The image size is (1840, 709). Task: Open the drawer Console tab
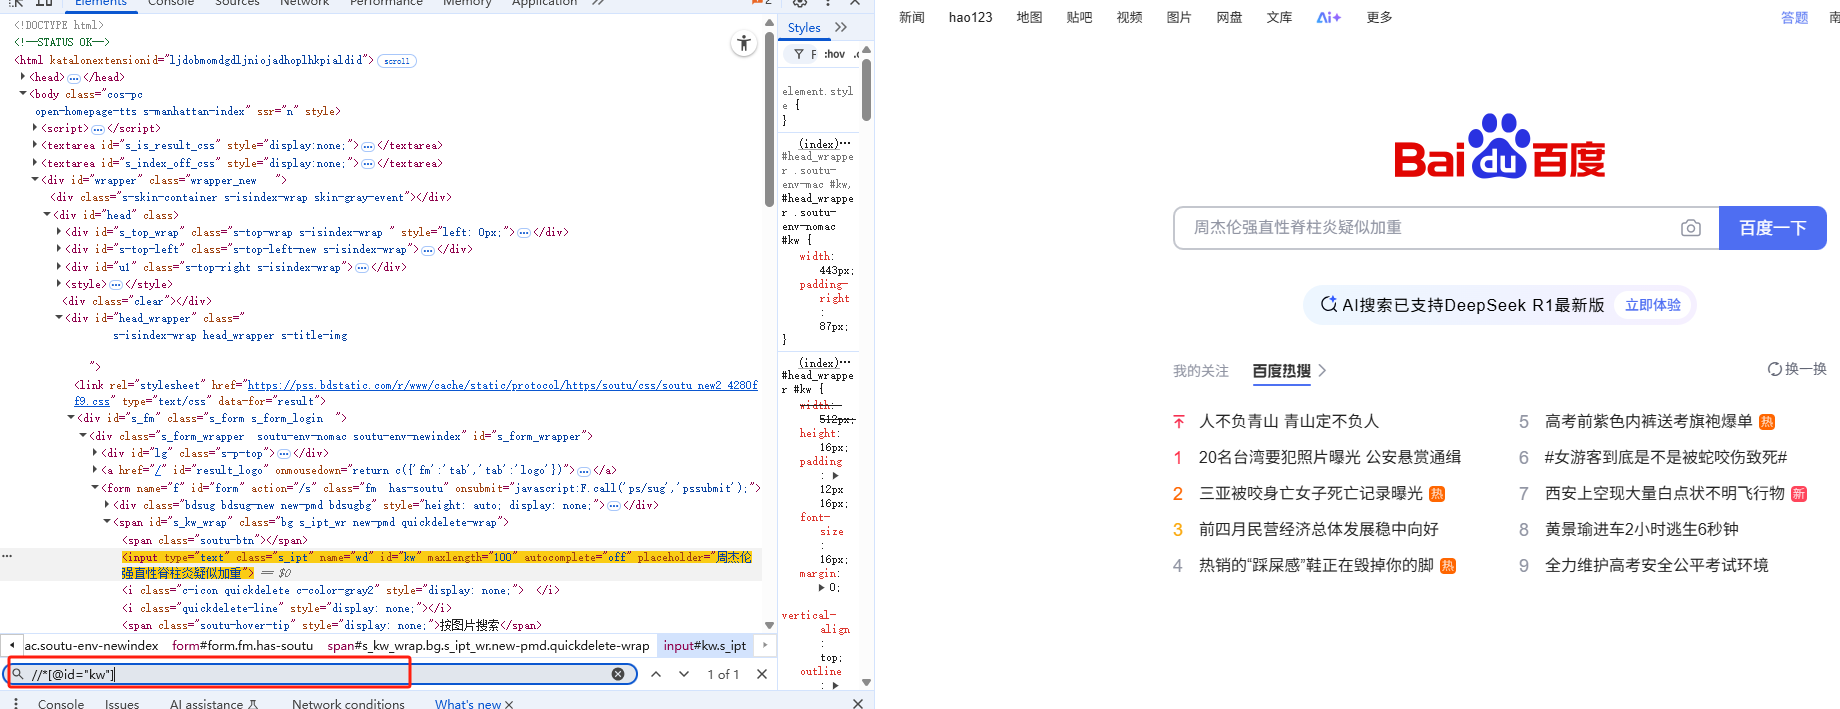pyautogui.click(x=61, y=704)
